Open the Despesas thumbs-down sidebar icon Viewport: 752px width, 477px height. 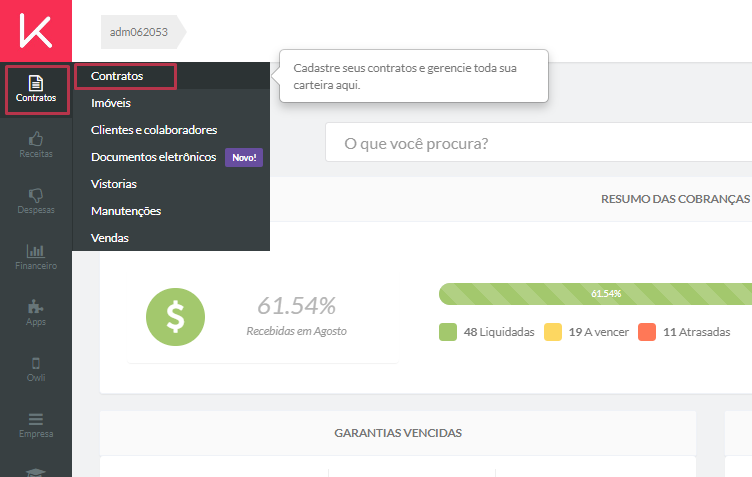pos(36,201)
